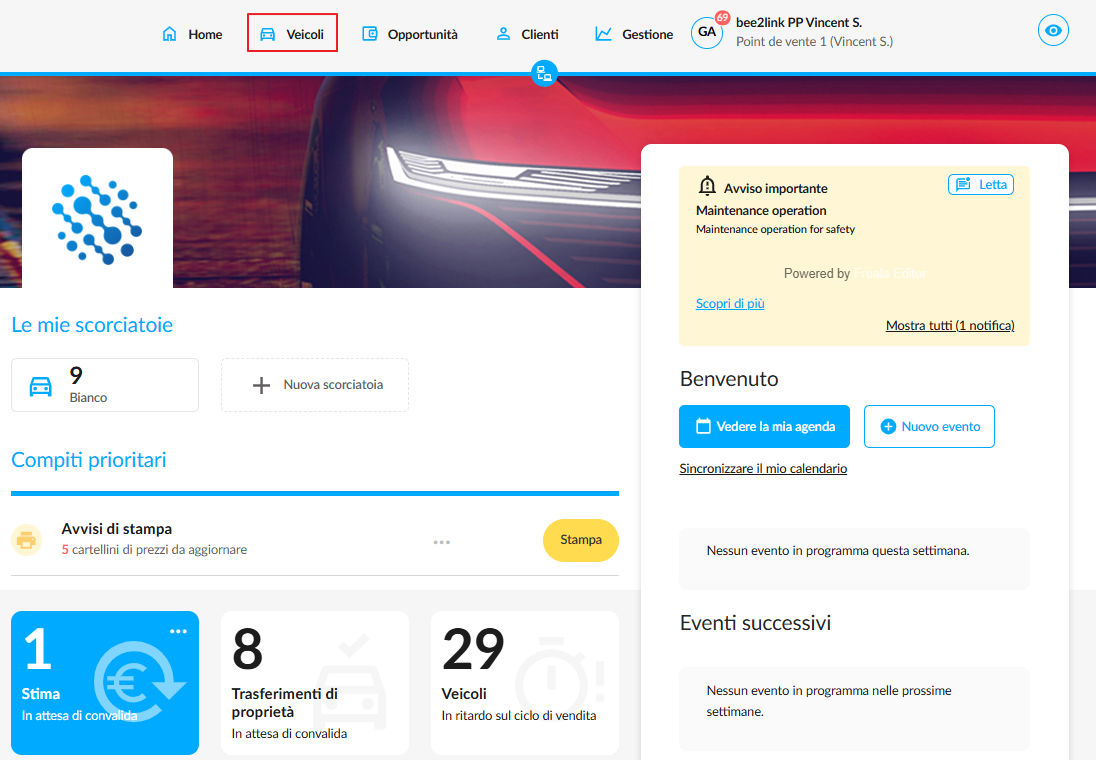The height and width of the screenshot is (760, 1096).
Task: Open the Clienti menu
Action: (527, 34)
